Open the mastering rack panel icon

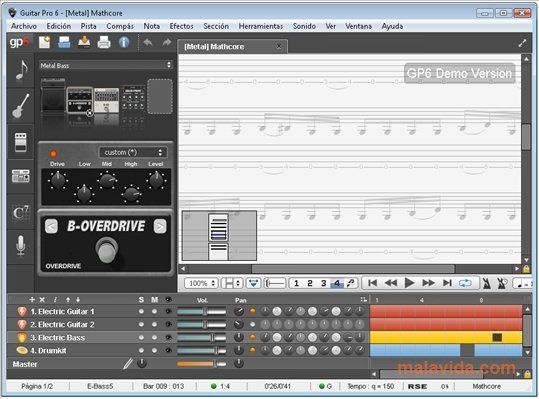(x=21, y=177)
